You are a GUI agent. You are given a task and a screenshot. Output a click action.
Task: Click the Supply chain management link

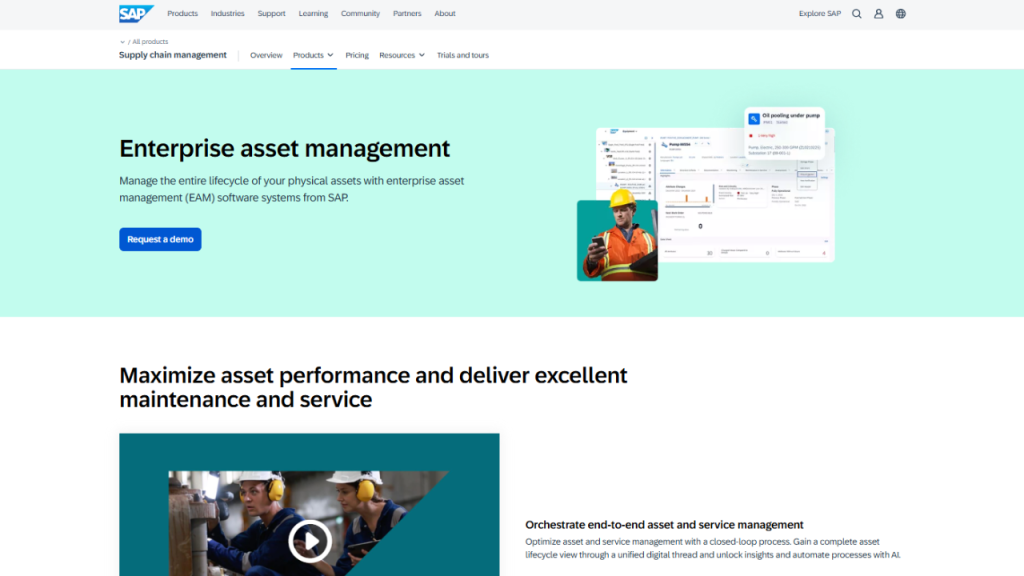(173, 55)
